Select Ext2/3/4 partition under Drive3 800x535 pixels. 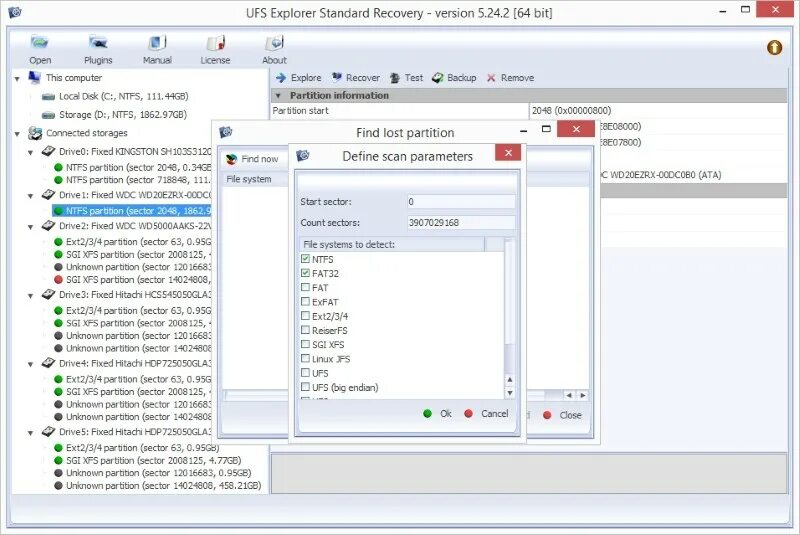132,310
